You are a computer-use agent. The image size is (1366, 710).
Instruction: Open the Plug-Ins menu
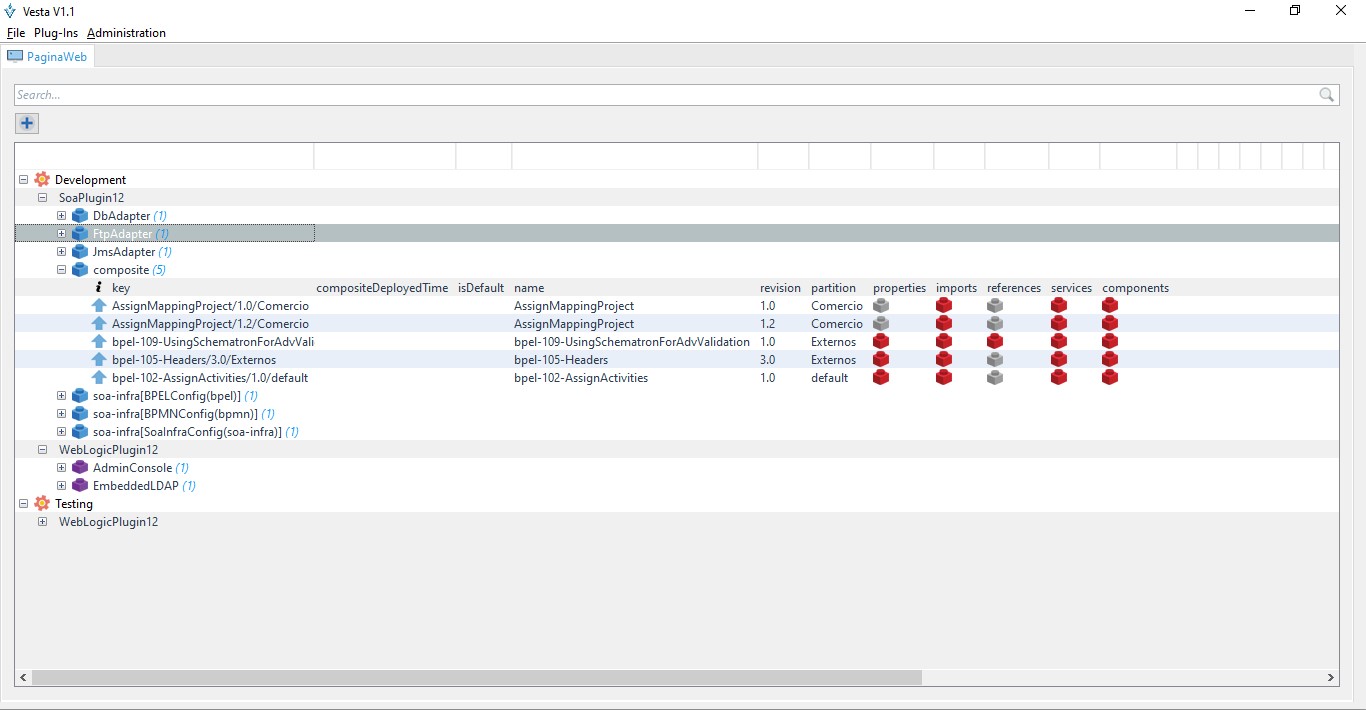point(56,33)
